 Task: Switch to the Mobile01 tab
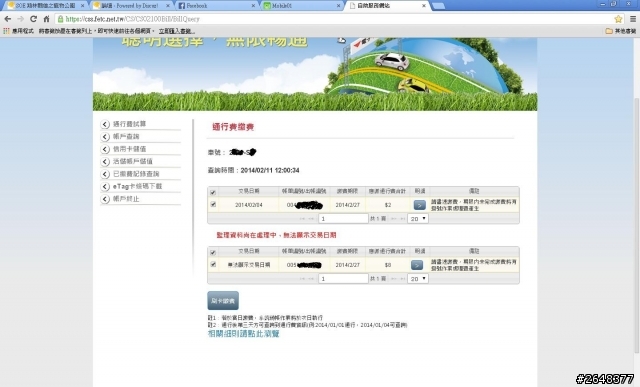tap(302, 6)
